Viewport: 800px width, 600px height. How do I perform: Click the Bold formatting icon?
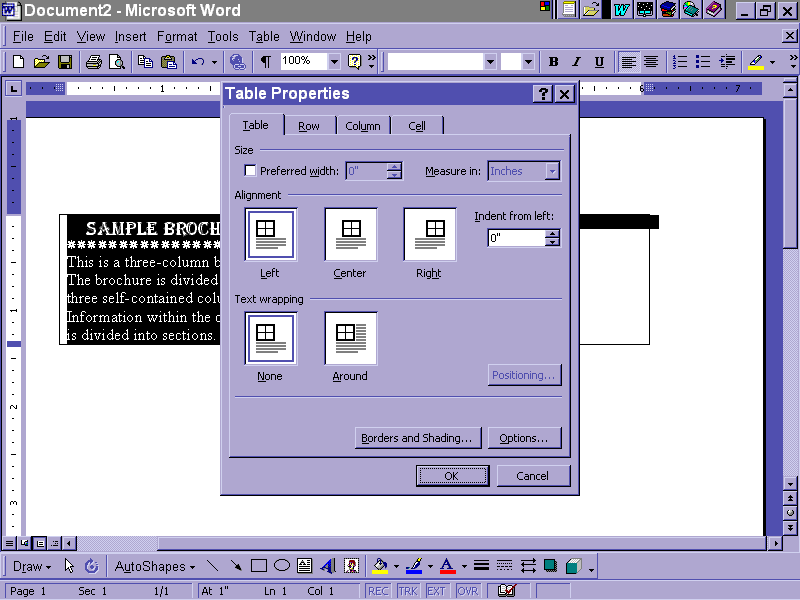pos(553,62)
